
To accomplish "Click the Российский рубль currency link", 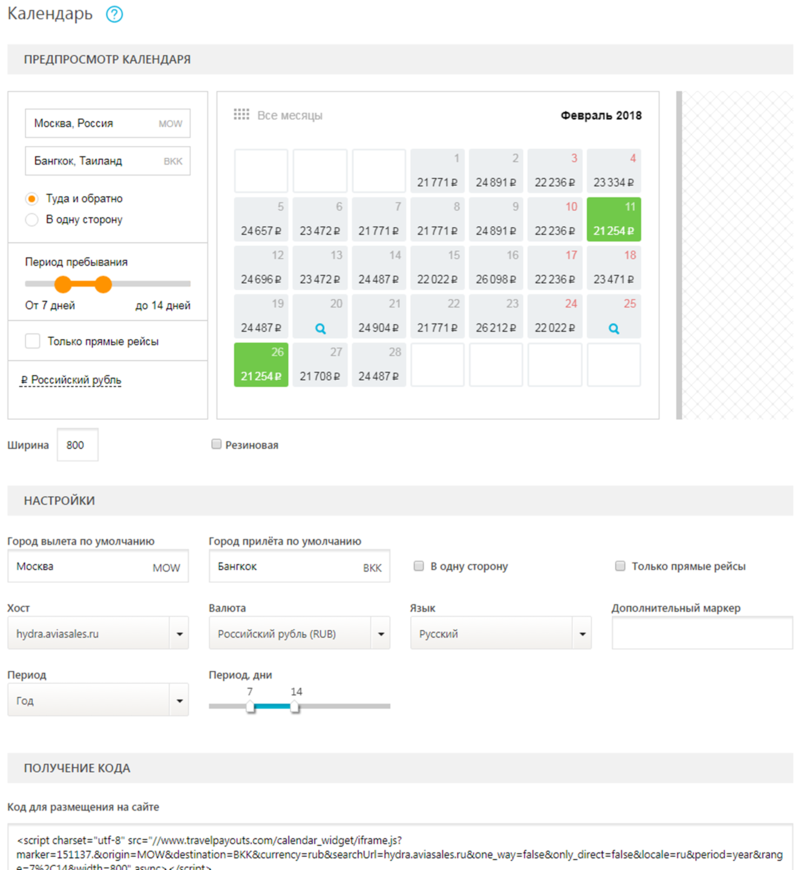I will (71, 380).
